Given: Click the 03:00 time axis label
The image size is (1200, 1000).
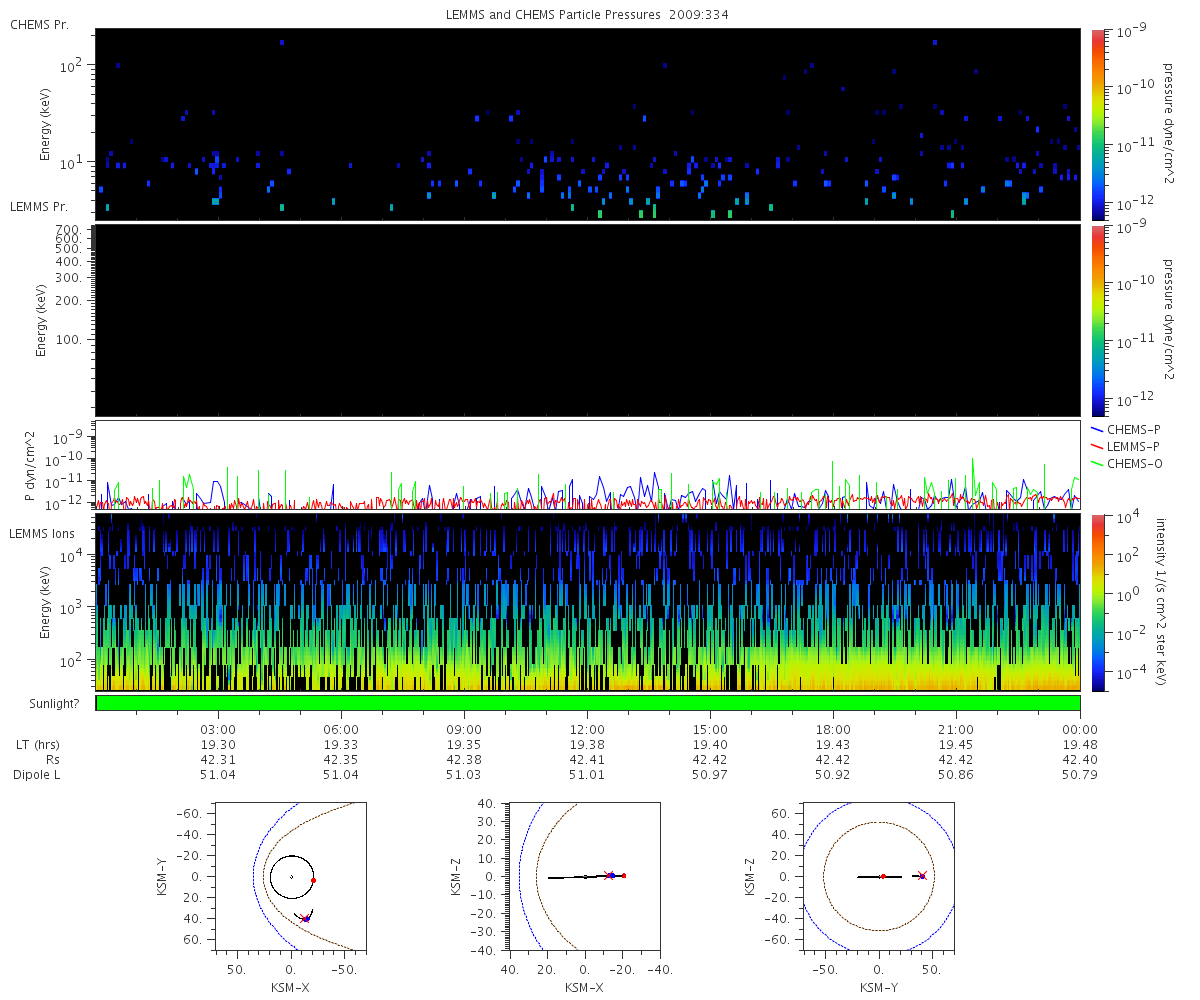Looking at the screenshot, I should click(x=218, y=730).
